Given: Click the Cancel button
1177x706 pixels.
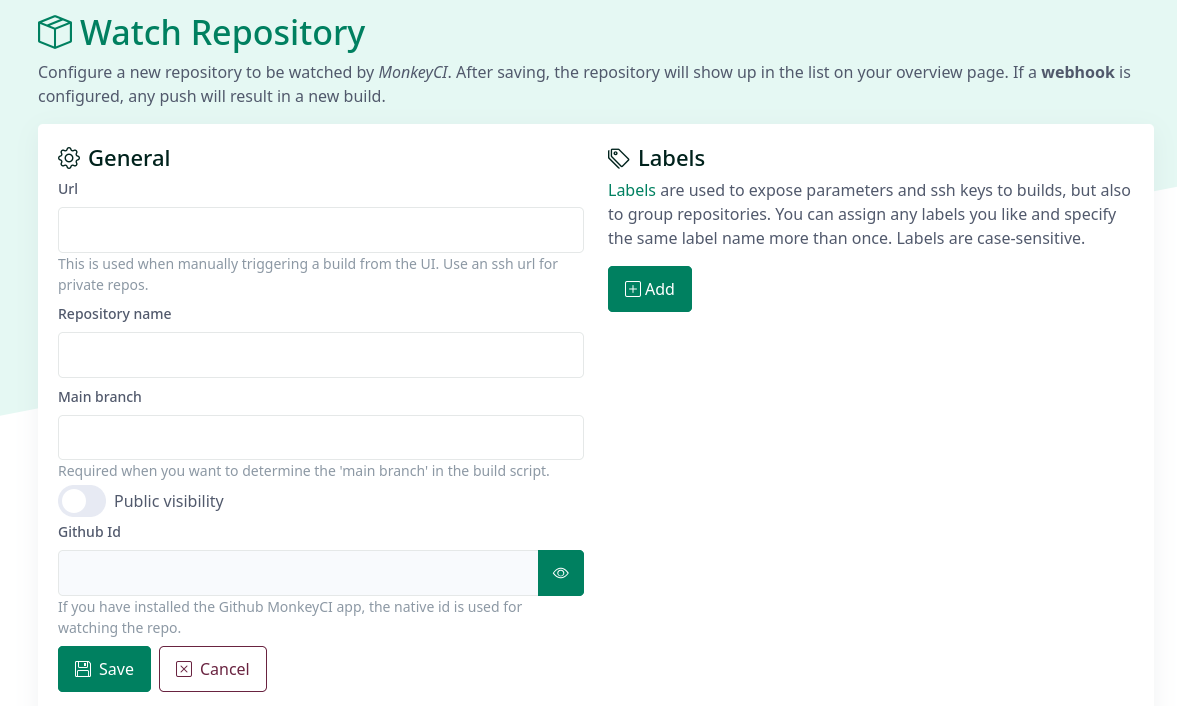Looking at the screenshot, I should coord(213,669).
